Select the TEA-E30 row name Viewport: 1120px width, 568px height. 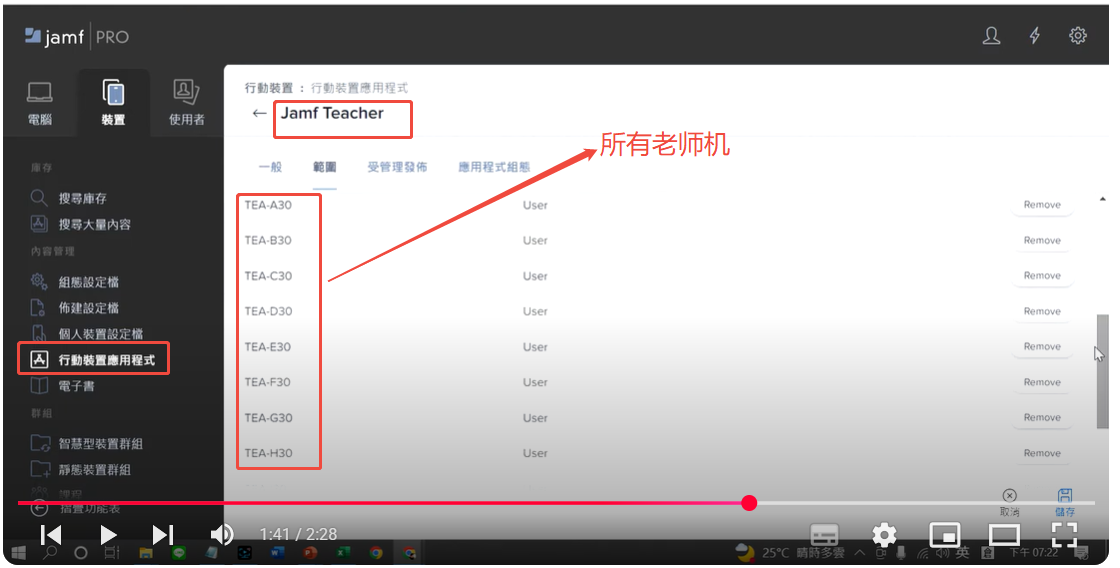click(268, 347)
